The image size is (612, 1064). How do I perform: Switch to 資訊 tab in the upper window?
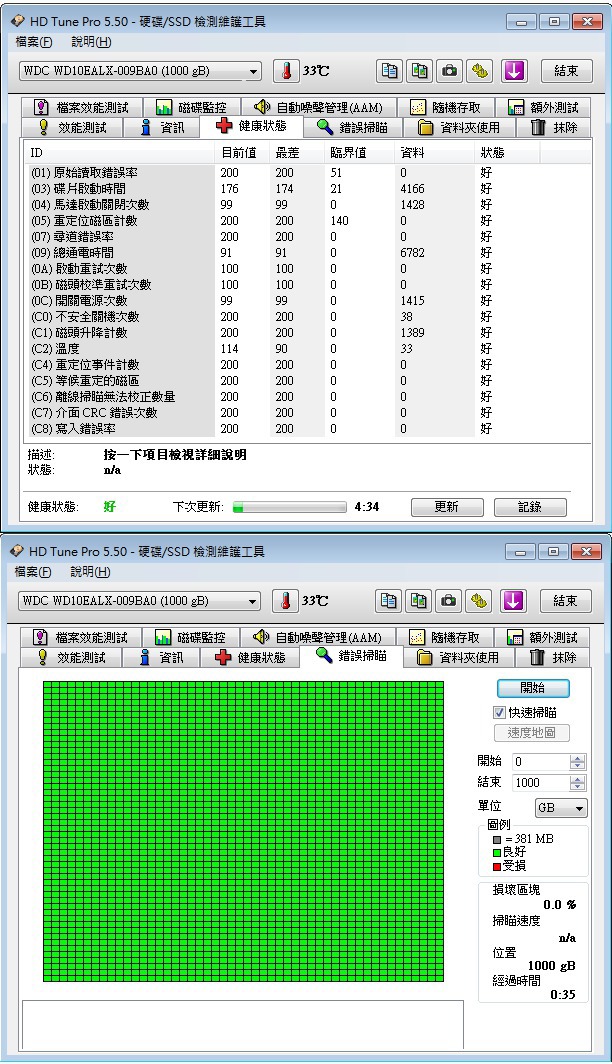[161, 128]
